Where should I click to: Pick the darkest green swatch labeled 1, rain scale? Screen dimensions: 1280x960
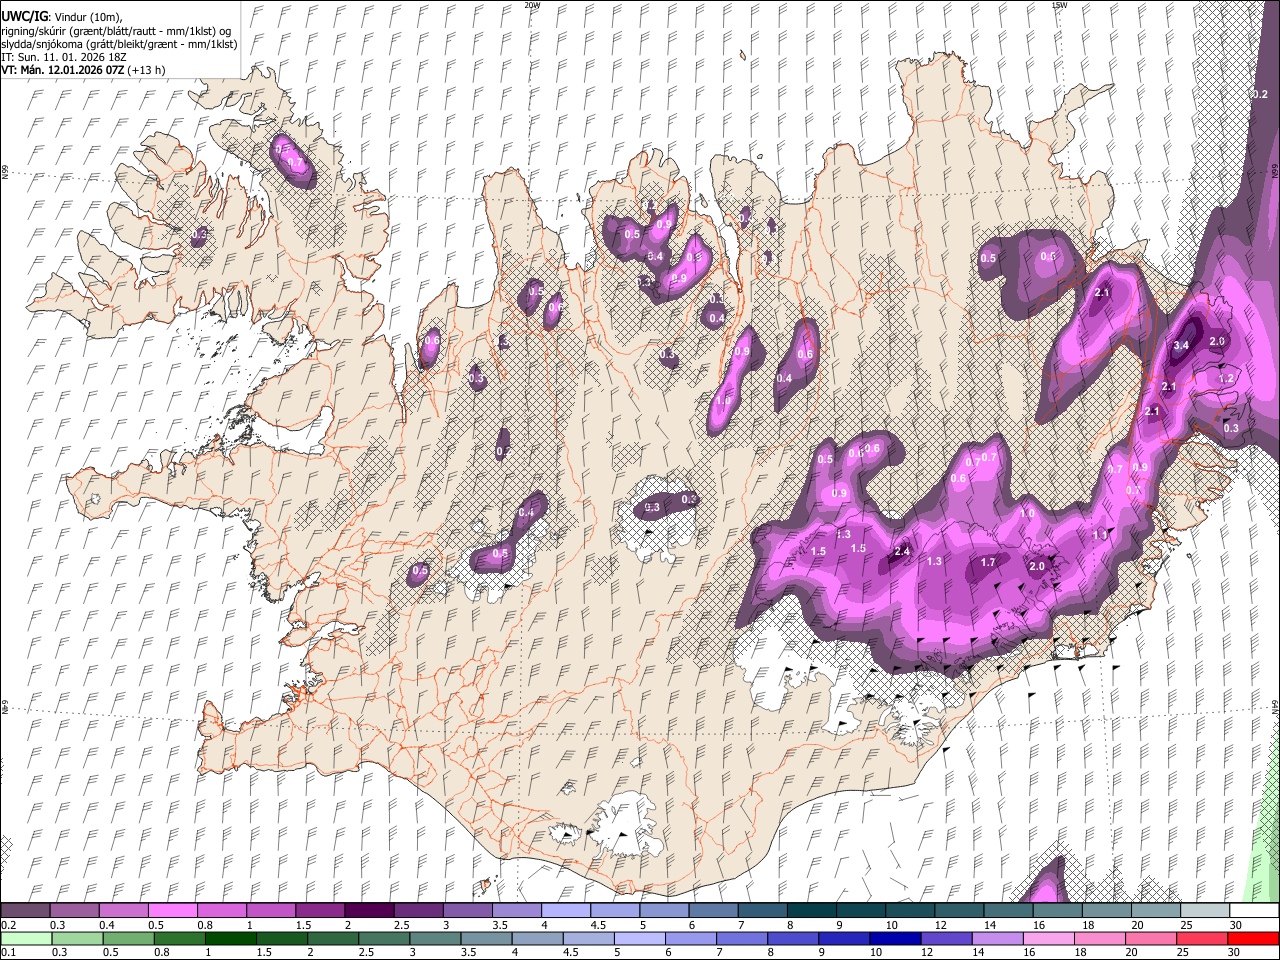click(x=230, y=938)
